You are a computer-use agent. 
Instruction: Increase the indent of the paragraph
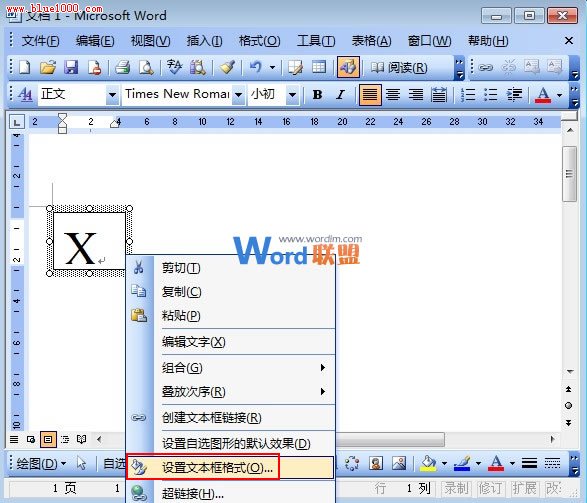click(514, 94)
